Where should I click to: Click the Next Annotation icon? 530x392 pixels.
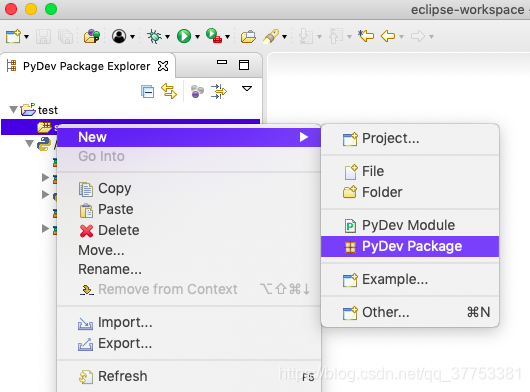click(306, 36)
